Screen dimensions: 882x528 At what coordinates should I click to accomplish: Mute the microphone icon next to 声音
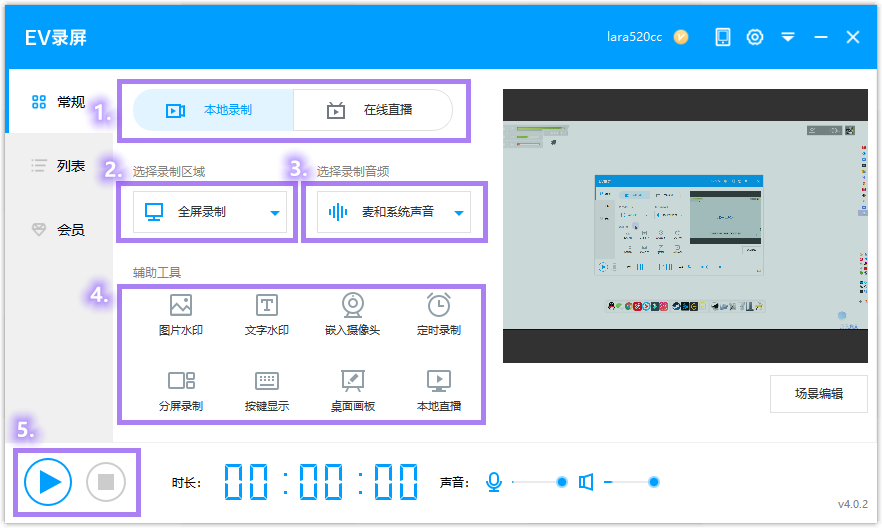click(493, 482)
